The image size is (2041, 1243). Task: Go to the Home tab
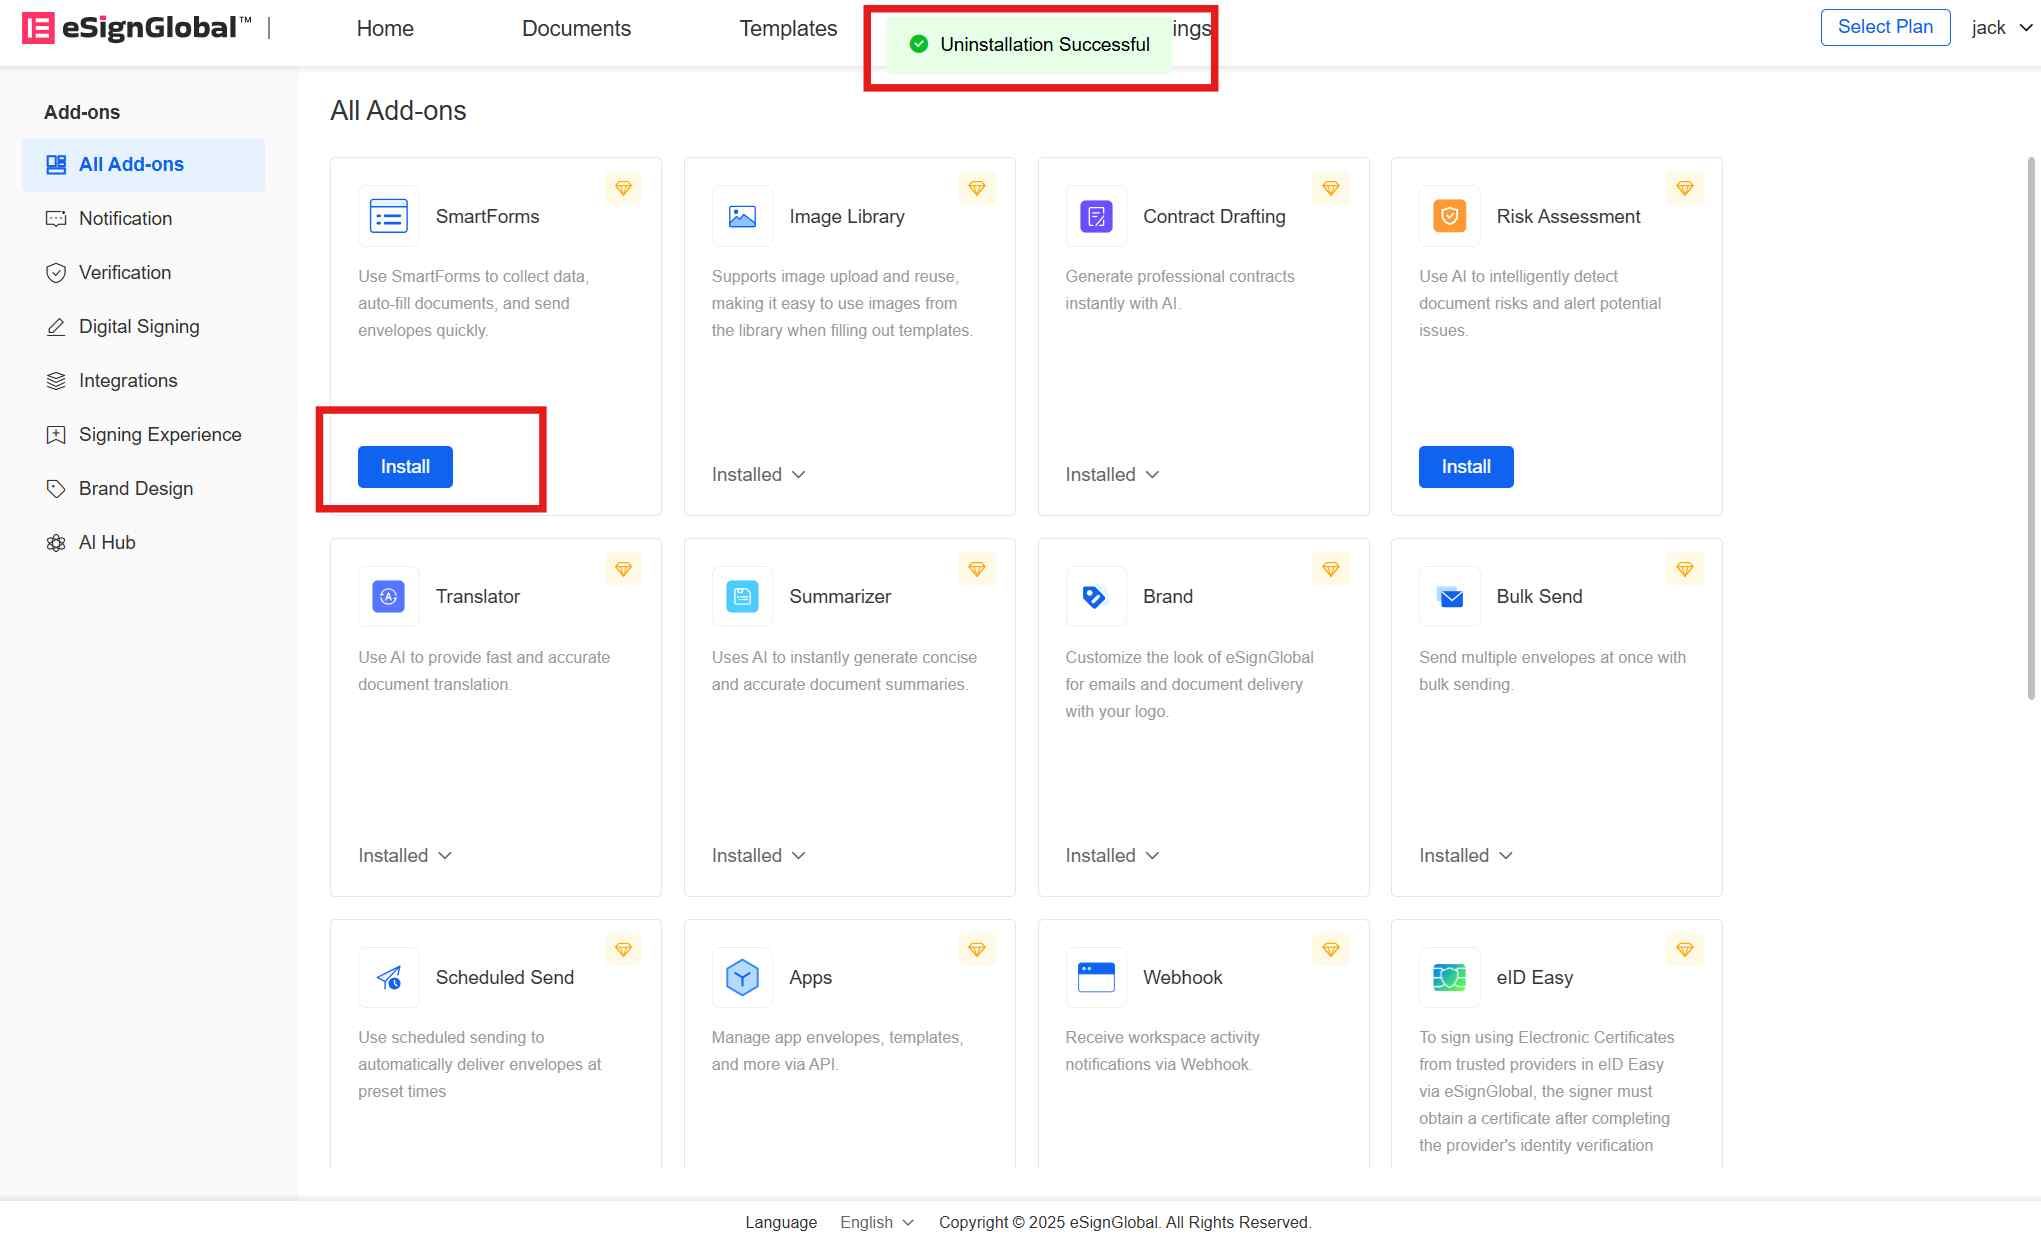(385, 28)
